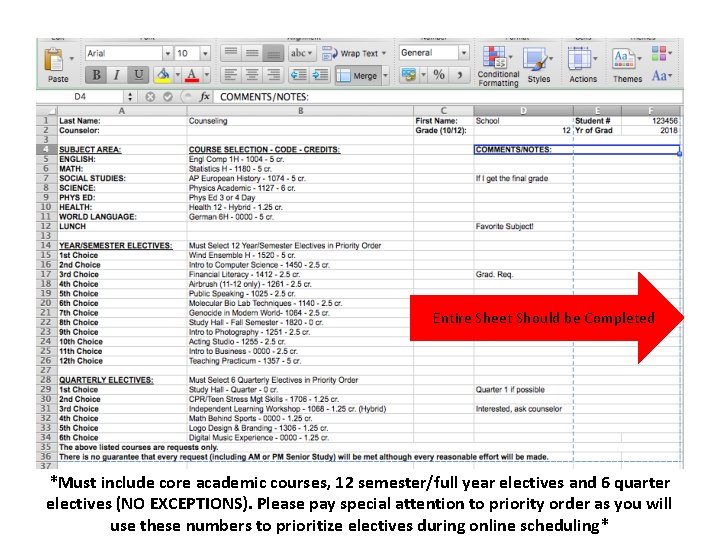
Task: Select the 'Interested, ask counselor' note
Action: 523,409
